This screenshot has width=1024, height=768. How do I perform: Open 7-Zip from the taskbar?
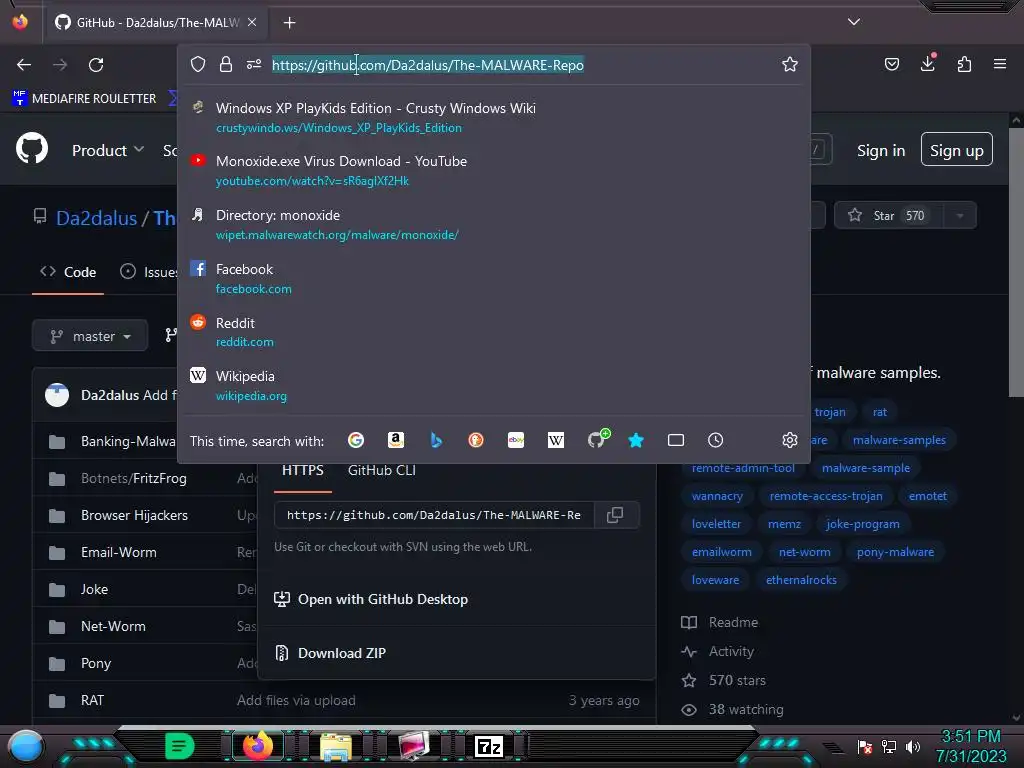[x=489, y=746]
